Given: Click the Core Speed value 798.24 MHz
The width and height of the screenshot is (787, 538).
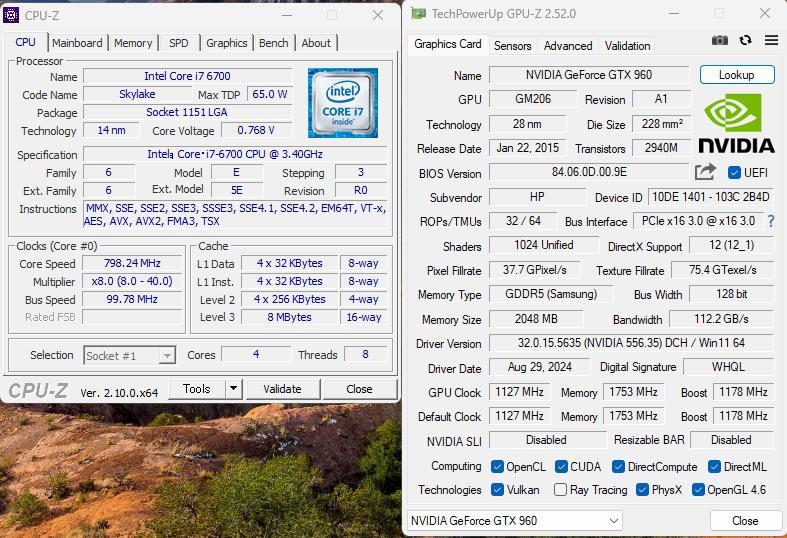Looking at the screenshot, I should (x=132, y=263).
